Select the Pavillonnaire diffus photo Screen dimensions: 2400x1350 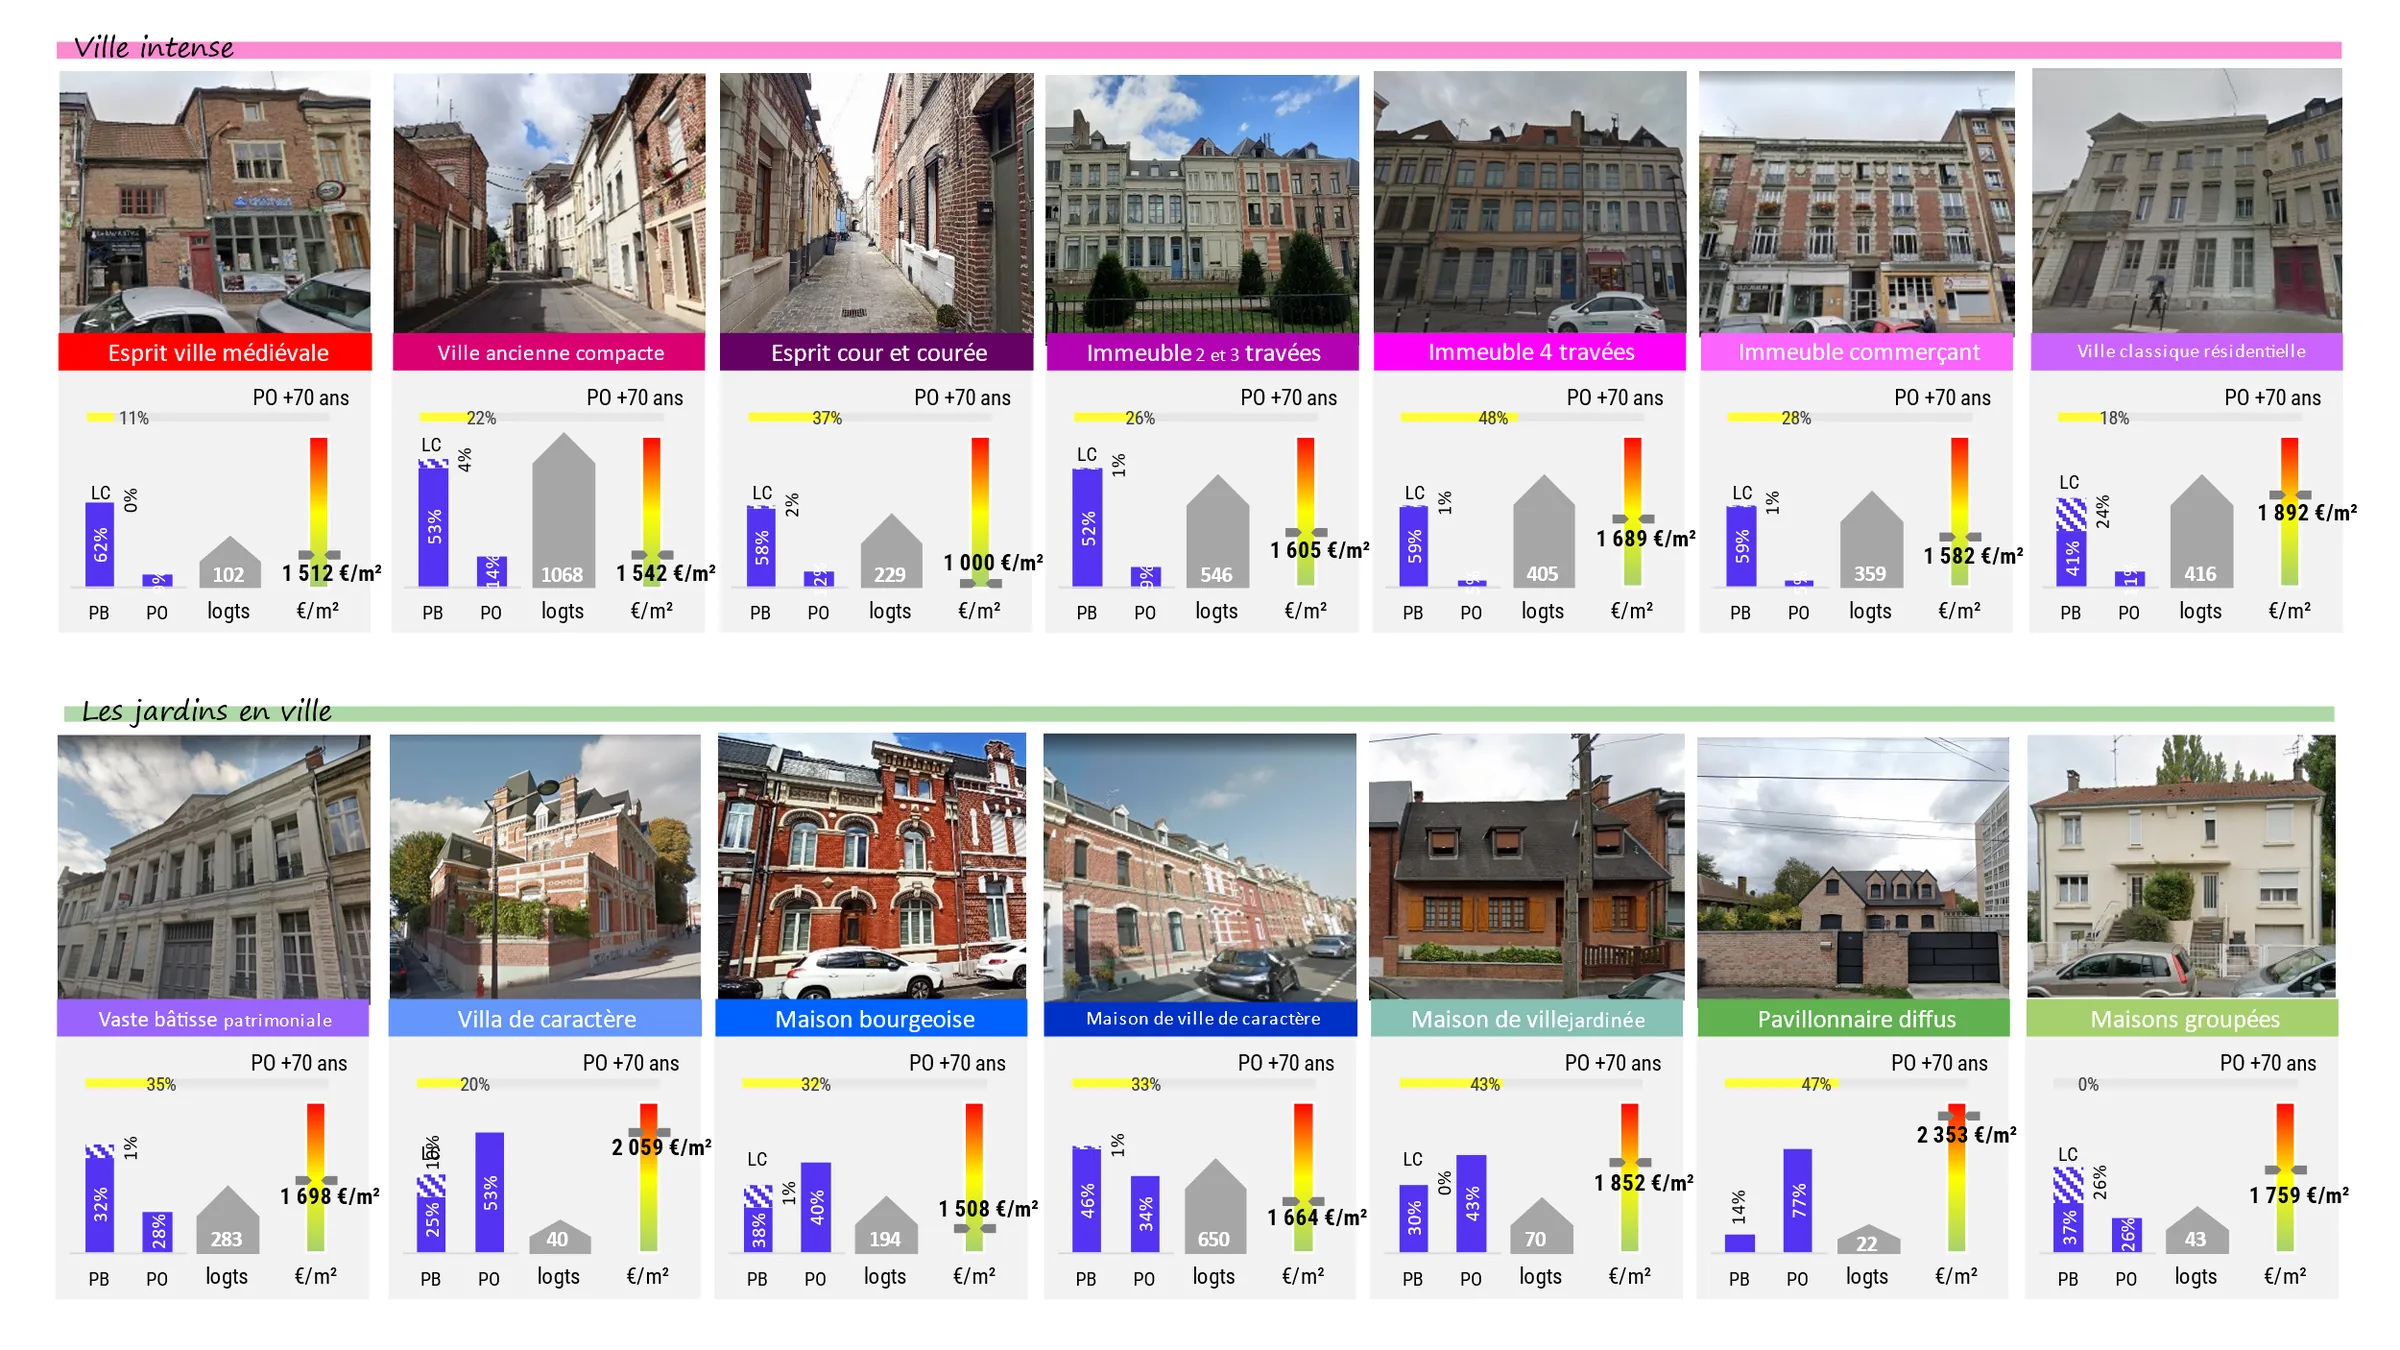click(1853, 868)
